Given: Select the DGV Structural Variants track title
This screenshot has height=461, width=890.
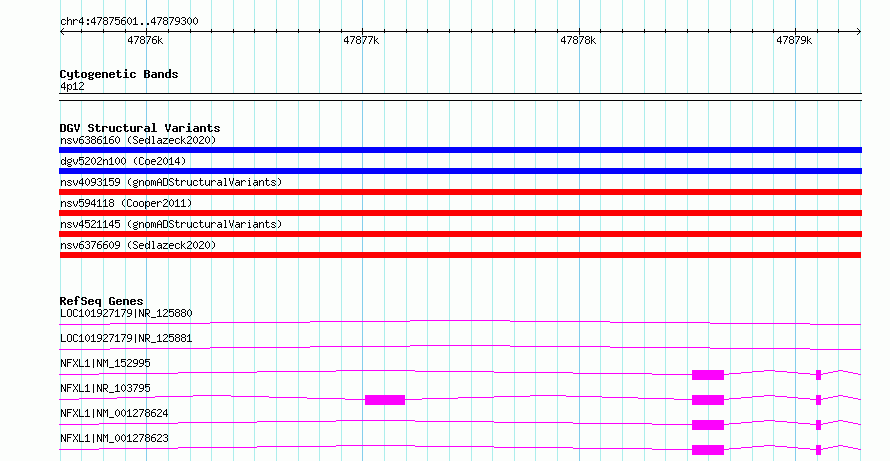Looking at the screenshot, I should click(x=140, y=128).
